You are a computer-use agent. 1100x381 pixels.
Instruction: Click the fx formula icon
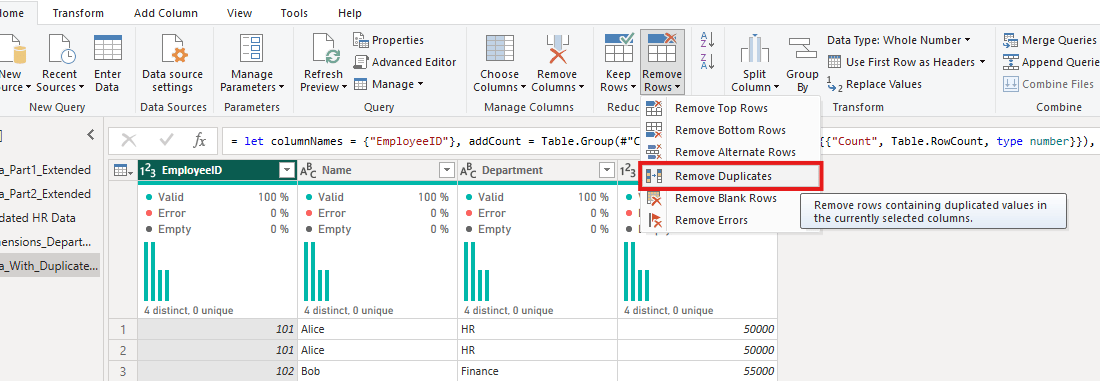(200, 140)
